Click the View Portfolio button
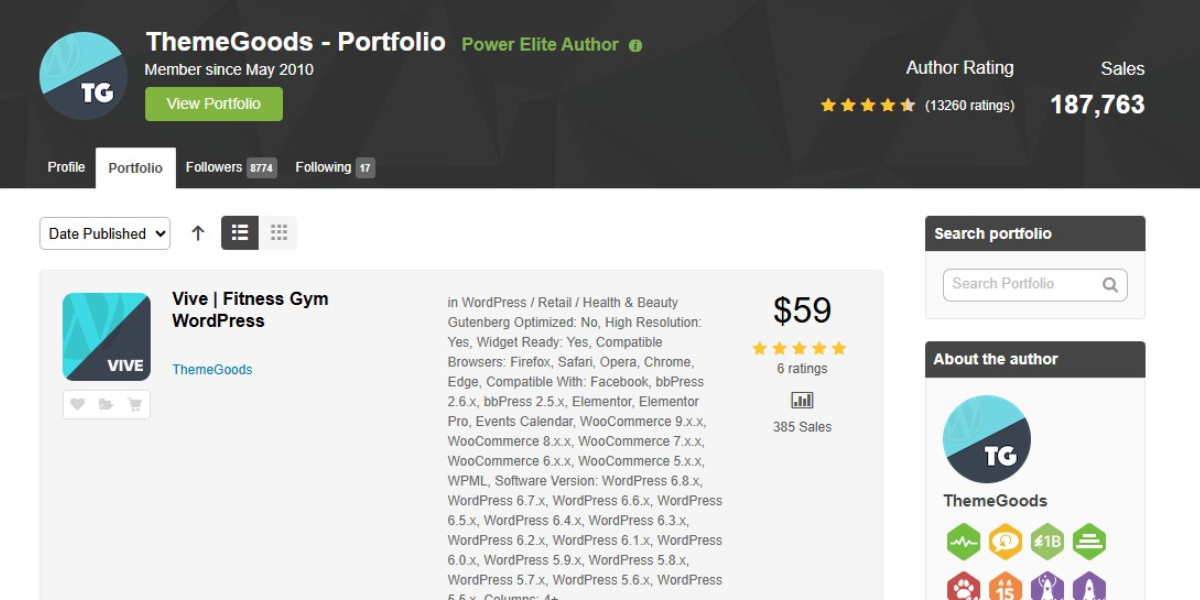Screen dimensions: 1200x600 (x=214, y=104)
